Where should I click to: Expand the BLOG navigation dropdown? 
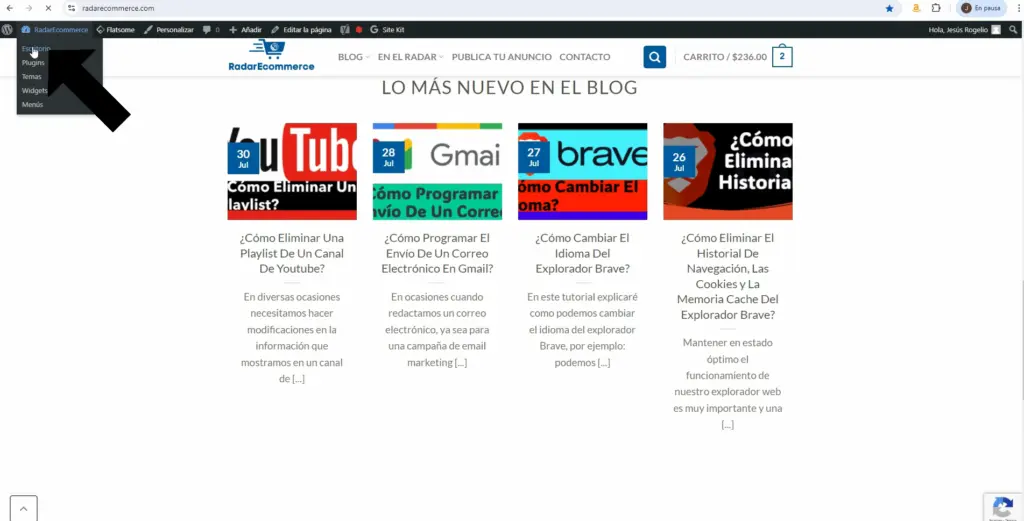click(353, 57)
